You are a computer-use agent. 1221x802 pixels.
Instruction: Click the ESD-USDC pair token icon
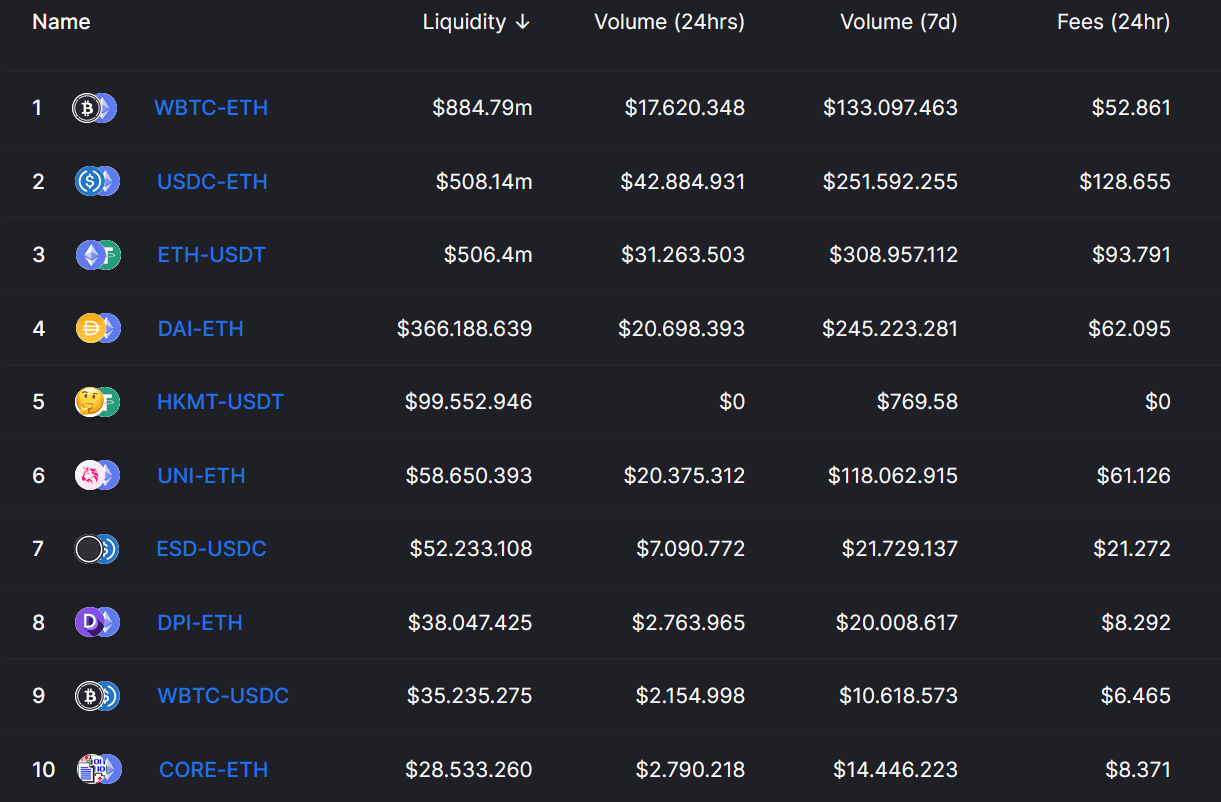click(x=97, y=549)
